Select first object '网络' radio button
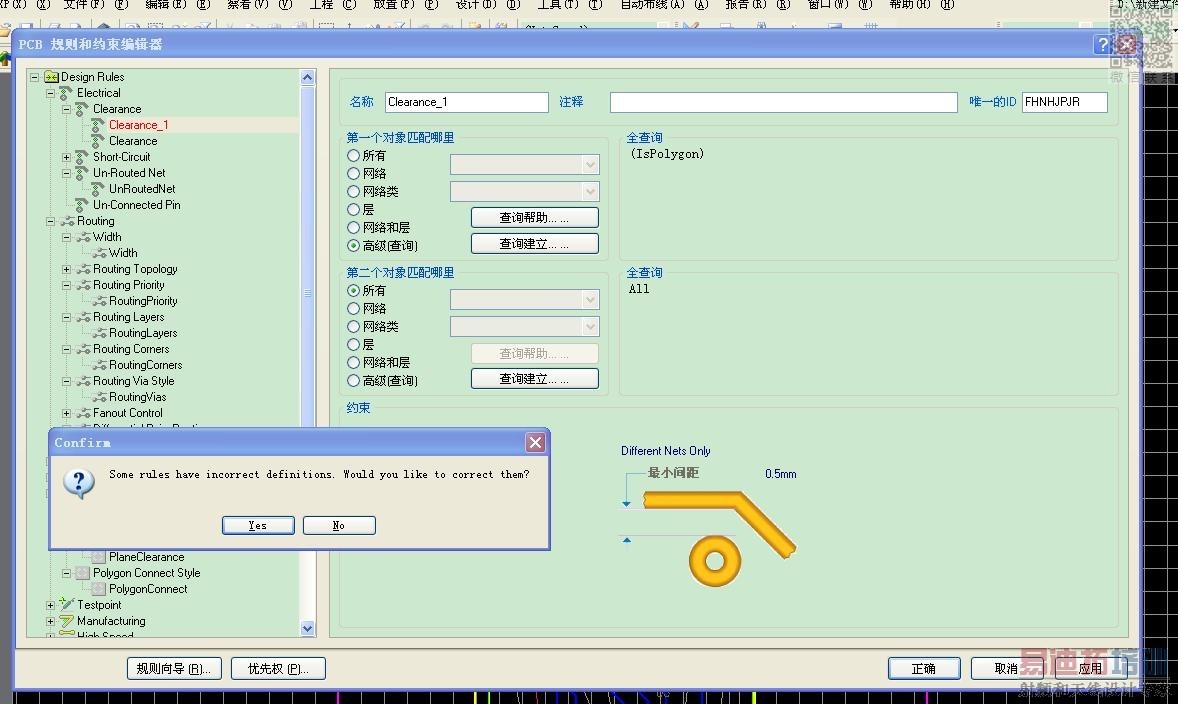The image size is (1178, 704). coord(353,174)
